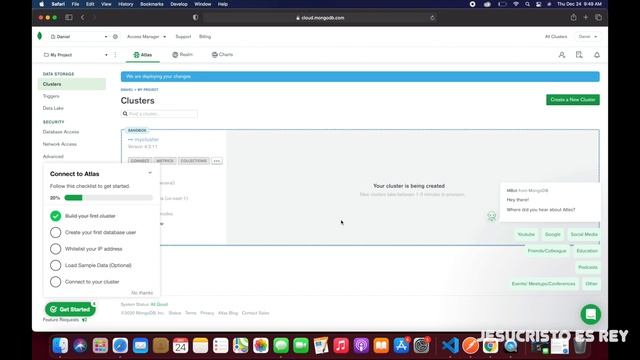Image resolution: width=640 pixels, height=360 pixels.
Task: Open Messages from the dock
Action: click(281, 346)
